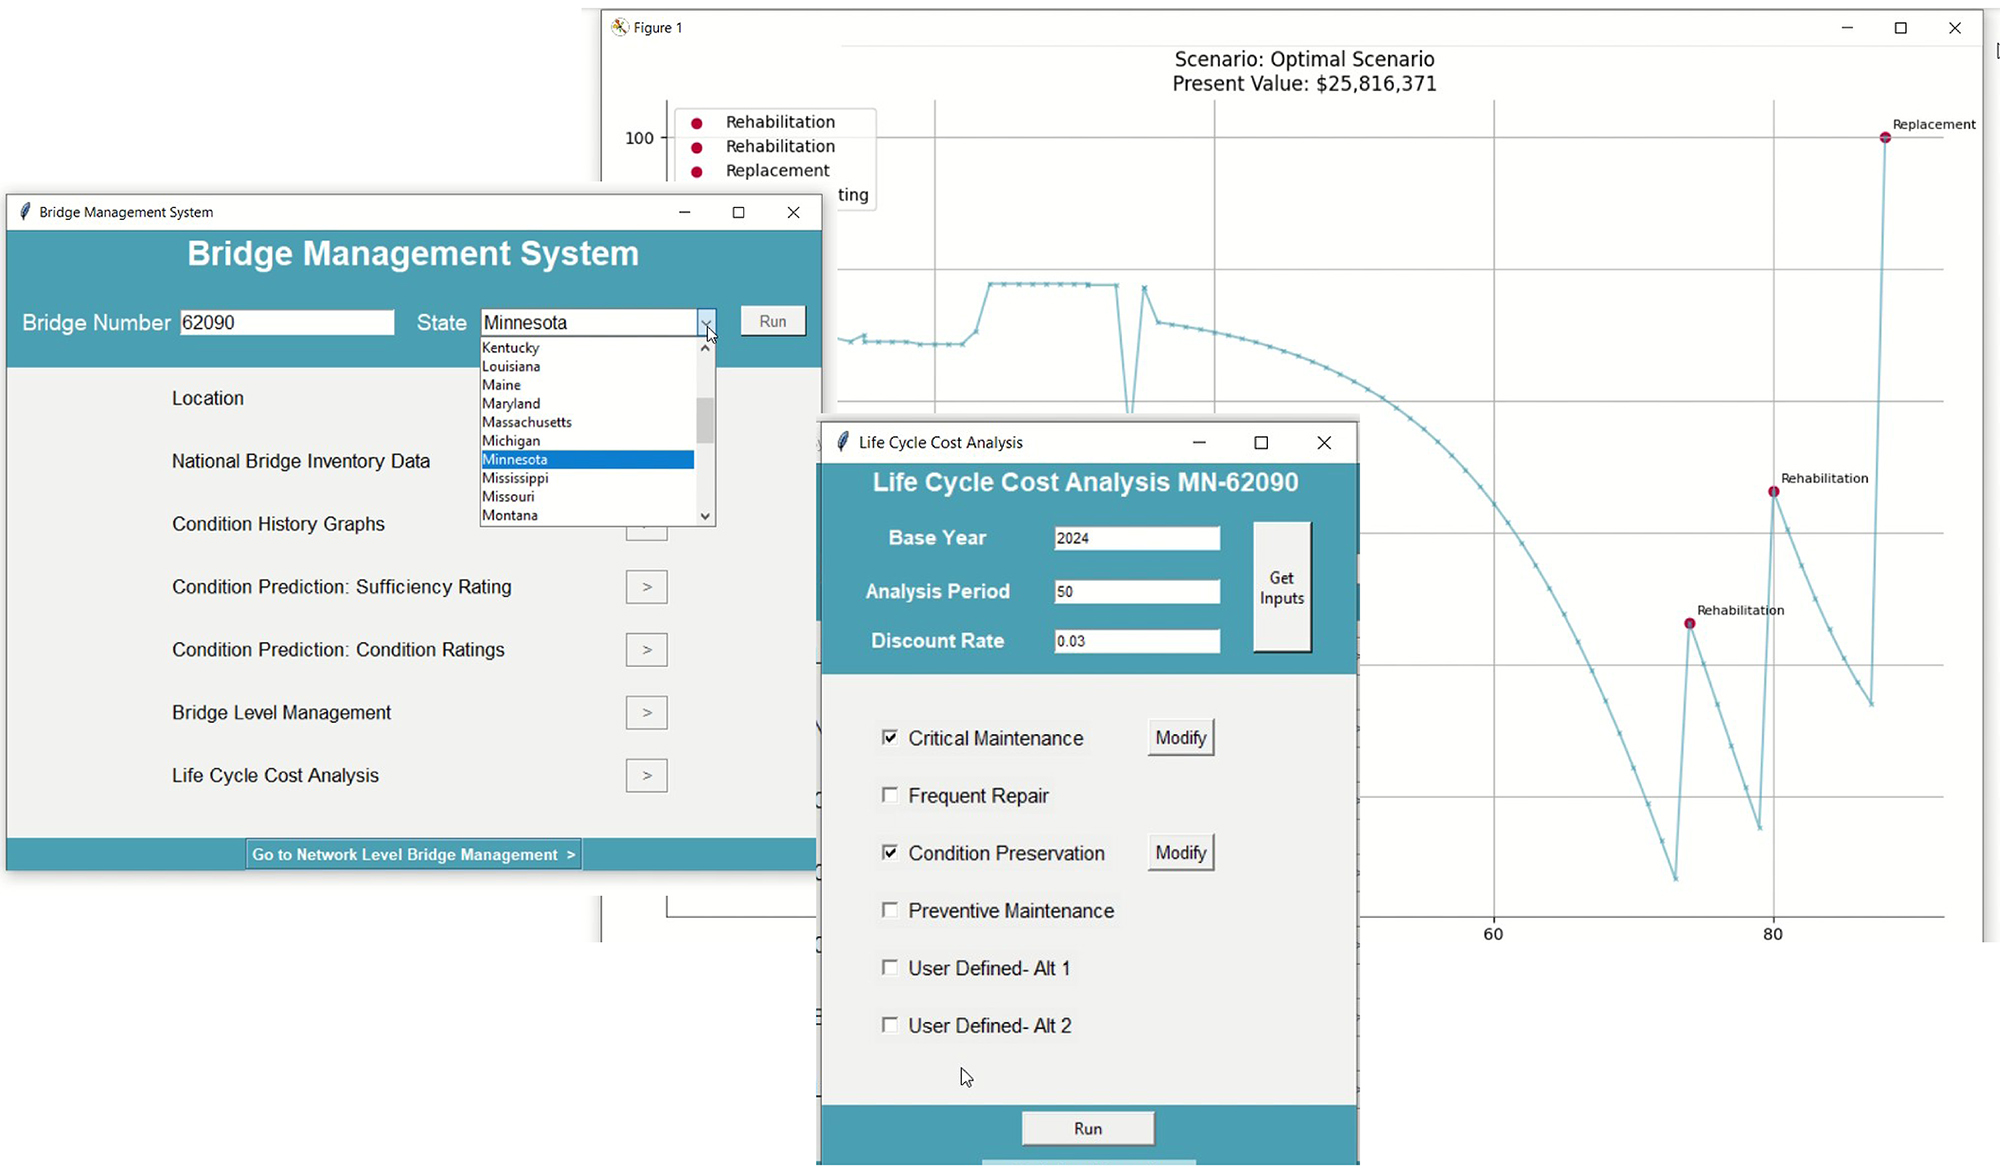Select Kentucky from the state list
This screenshot has height=1173, width=2000.
pyautogui.click(x=587, y=348)
